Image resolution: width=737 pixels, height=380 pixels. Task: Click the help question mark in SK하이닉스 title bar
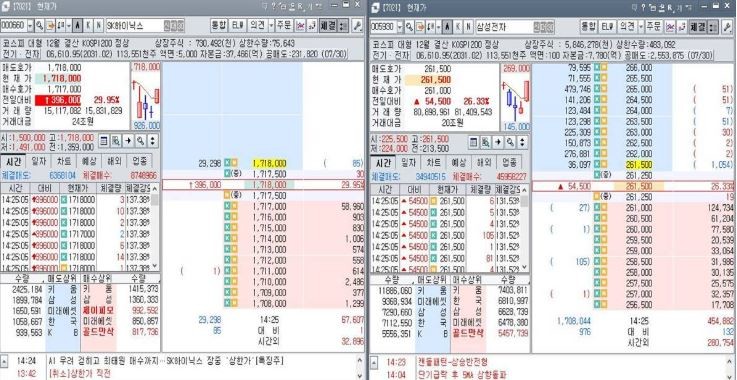[273, 6]
